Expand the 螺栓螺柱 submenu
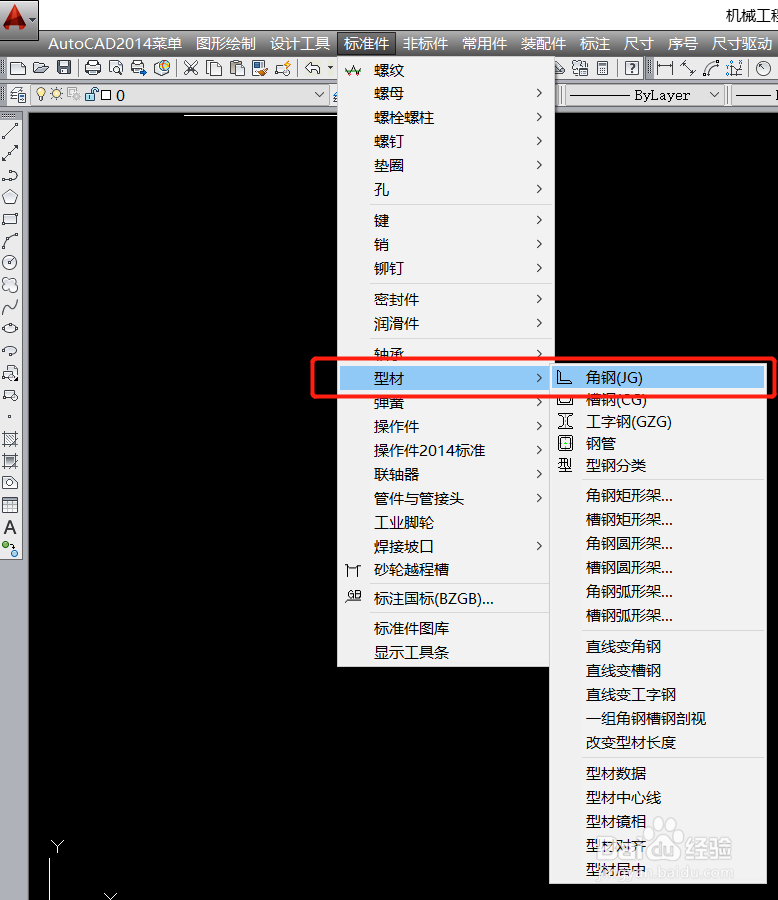This screenshot has width=778, height=900. click(x=446, y=118)
